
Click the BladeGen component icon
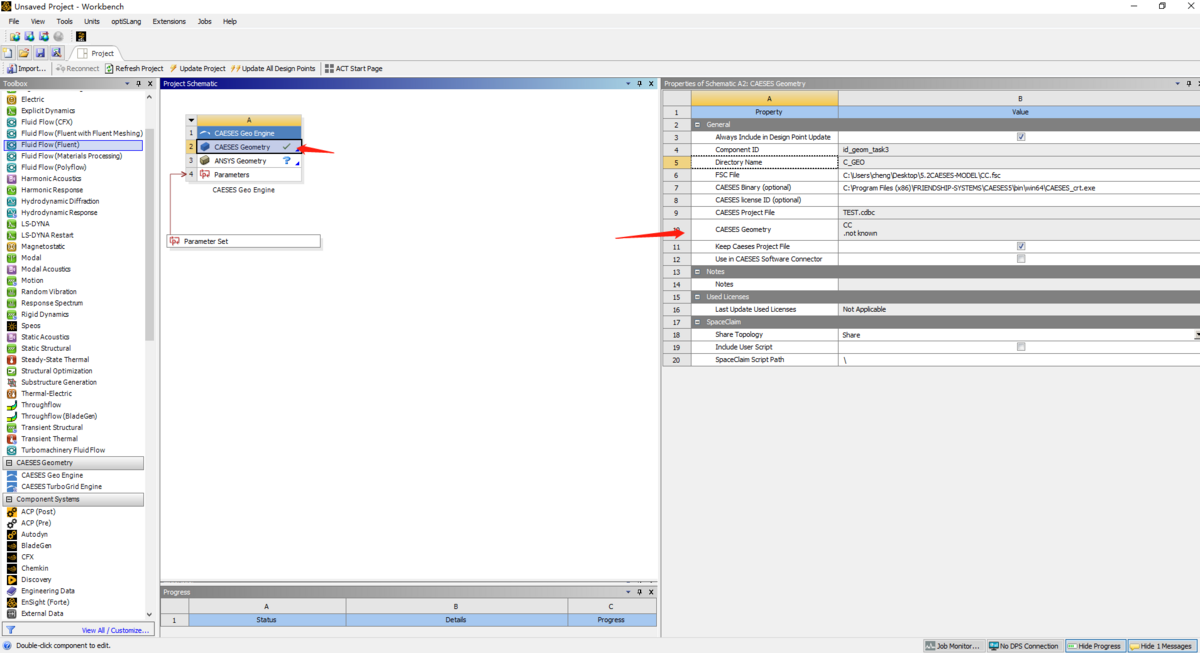coord(12,546)
